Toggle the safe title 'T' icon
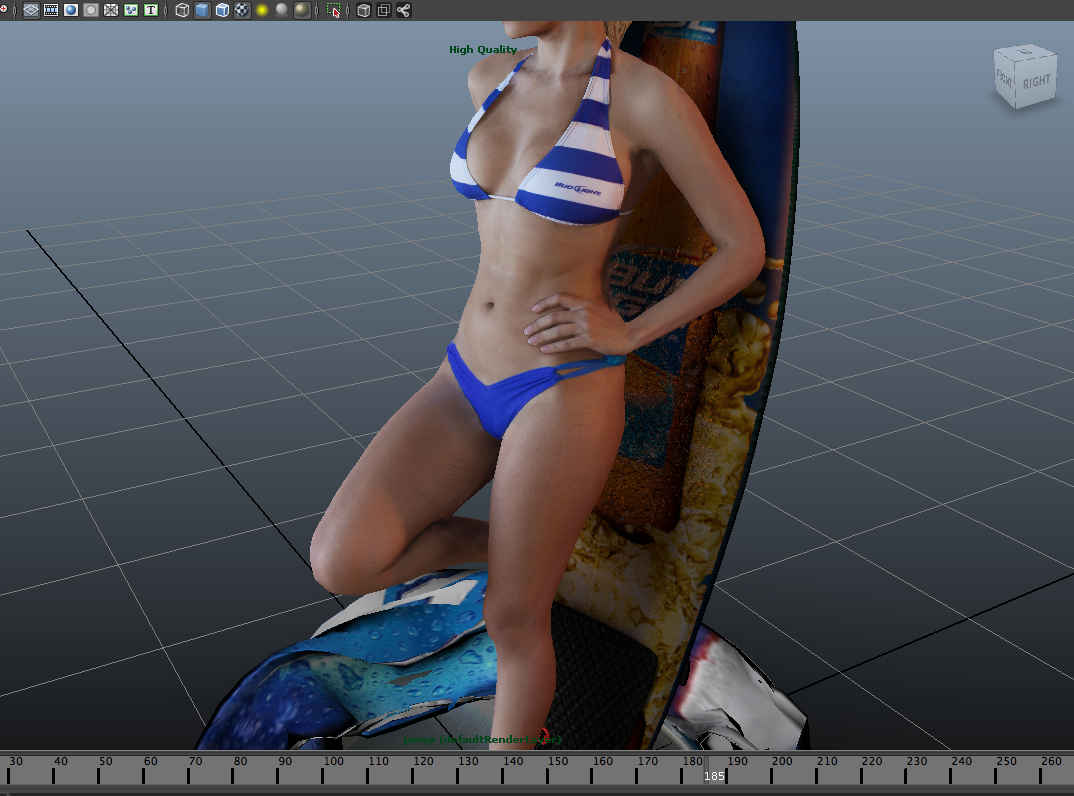The height and width of the screenshot is (796, 1074). point(151,10)
